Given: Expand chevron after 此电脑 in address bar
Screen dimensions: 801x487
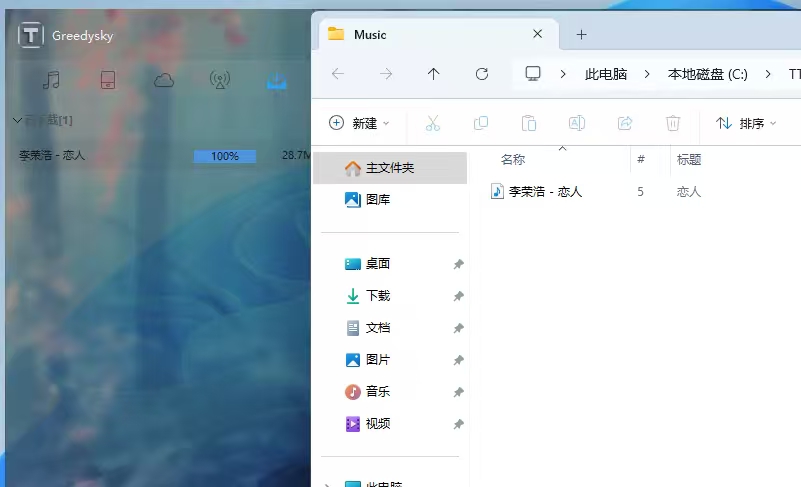Looking at the screenshot, I should (647, 74).
